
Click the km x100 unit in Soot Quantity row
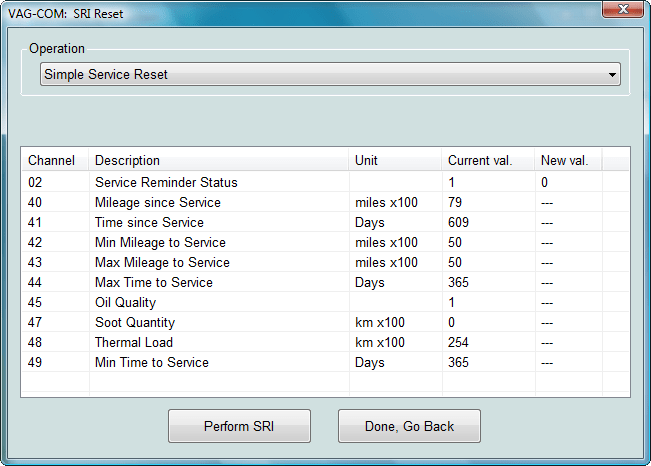[380, 322]
